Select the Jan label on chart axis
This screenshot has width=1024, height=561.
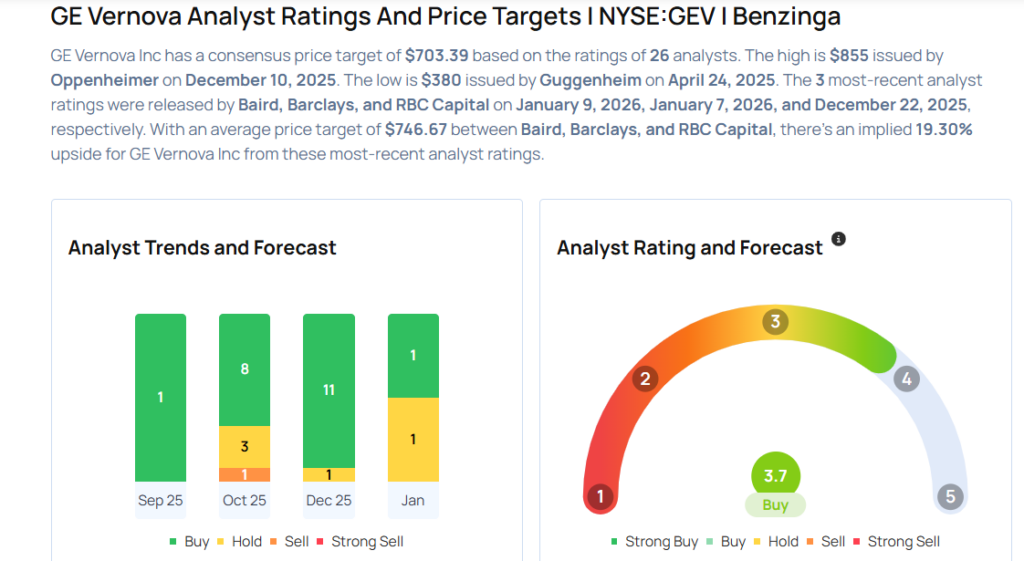[412, 500]
